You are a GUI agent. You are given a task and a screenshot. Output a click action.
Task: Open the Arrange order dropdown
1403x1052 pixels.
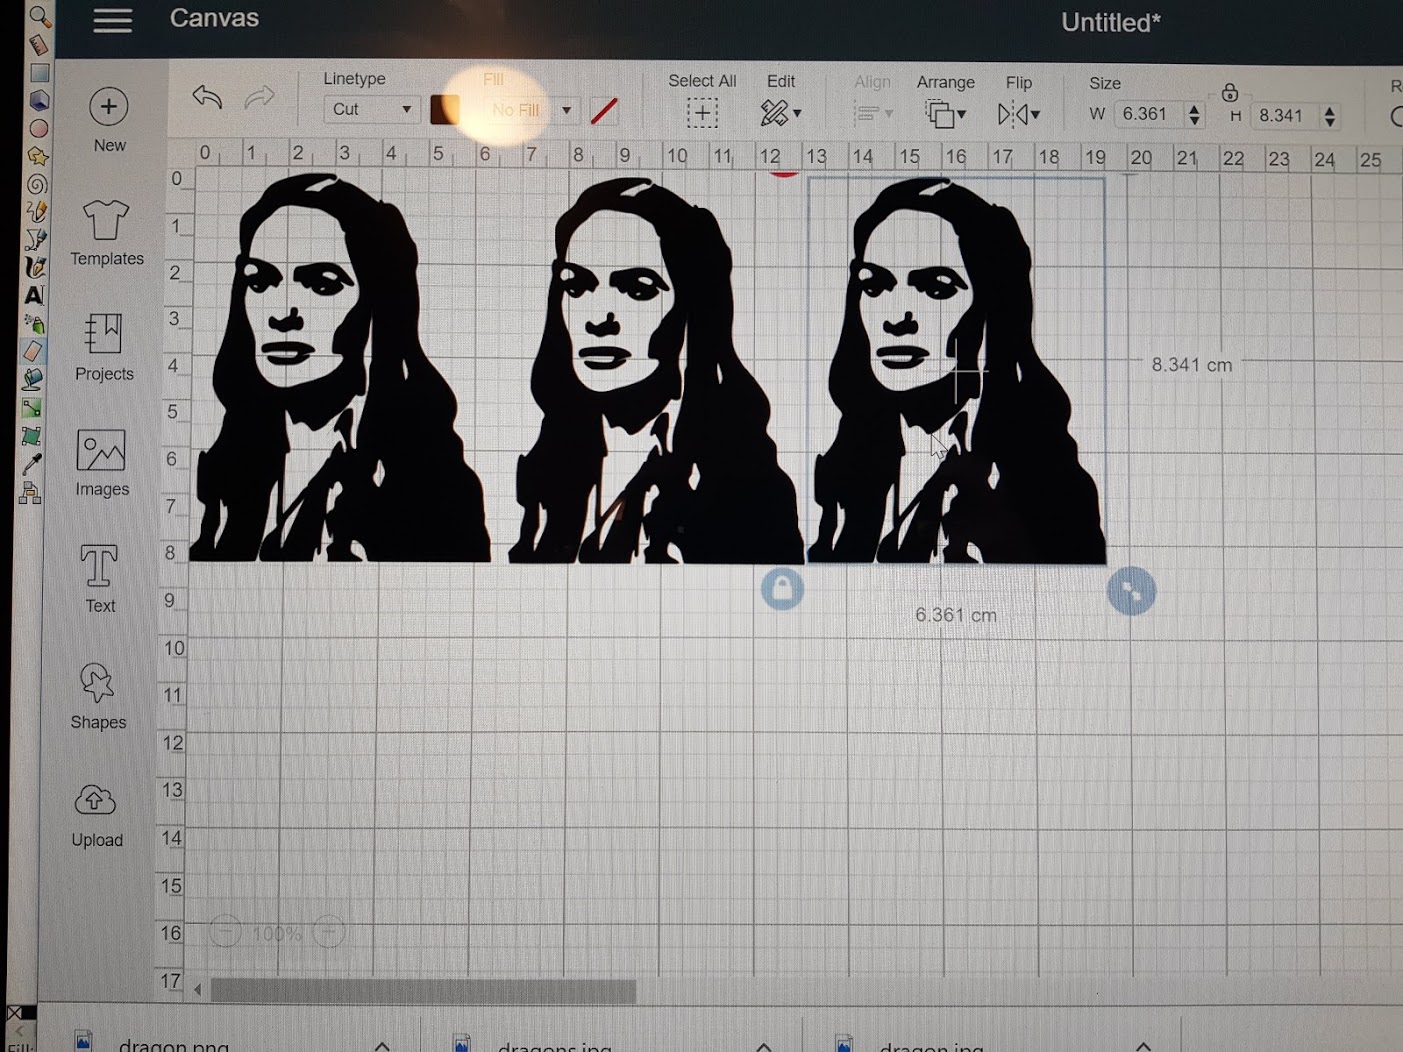(x=945, y=114)
